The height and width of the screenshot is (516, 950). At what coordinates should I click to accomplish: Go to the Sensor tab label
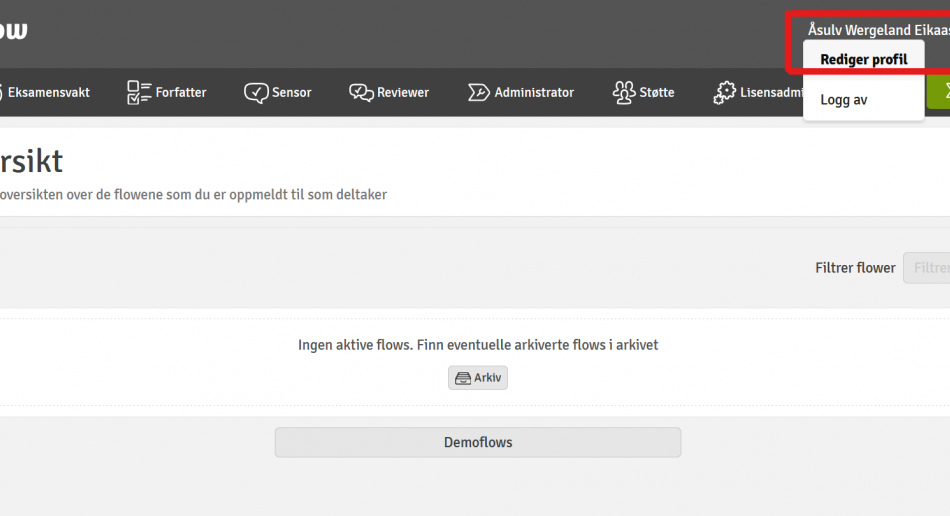point(291,93)
